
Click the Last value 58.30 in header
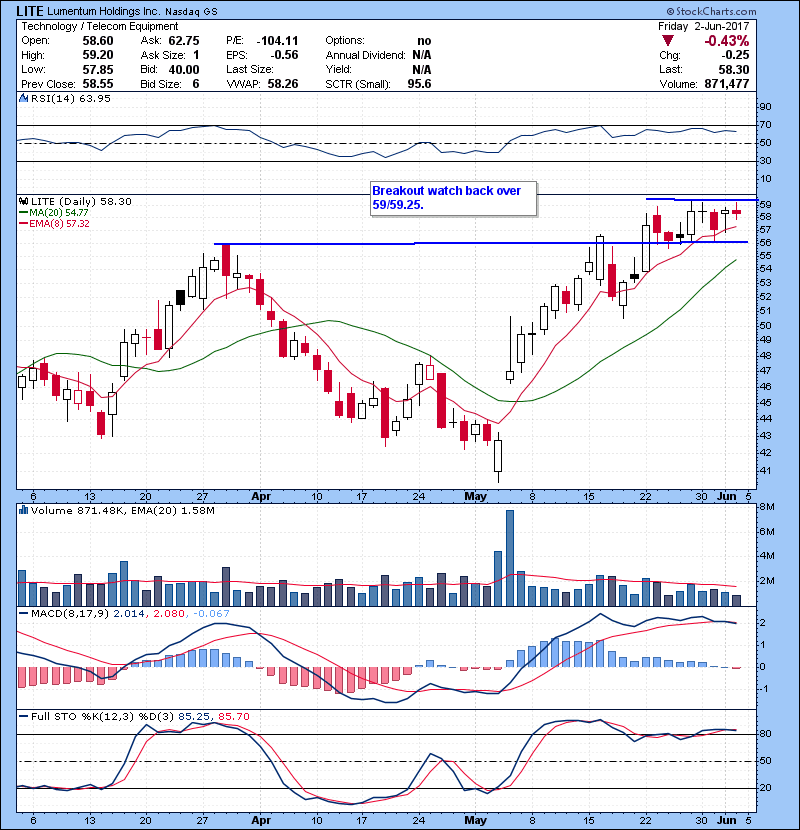(x=734, y=69)
